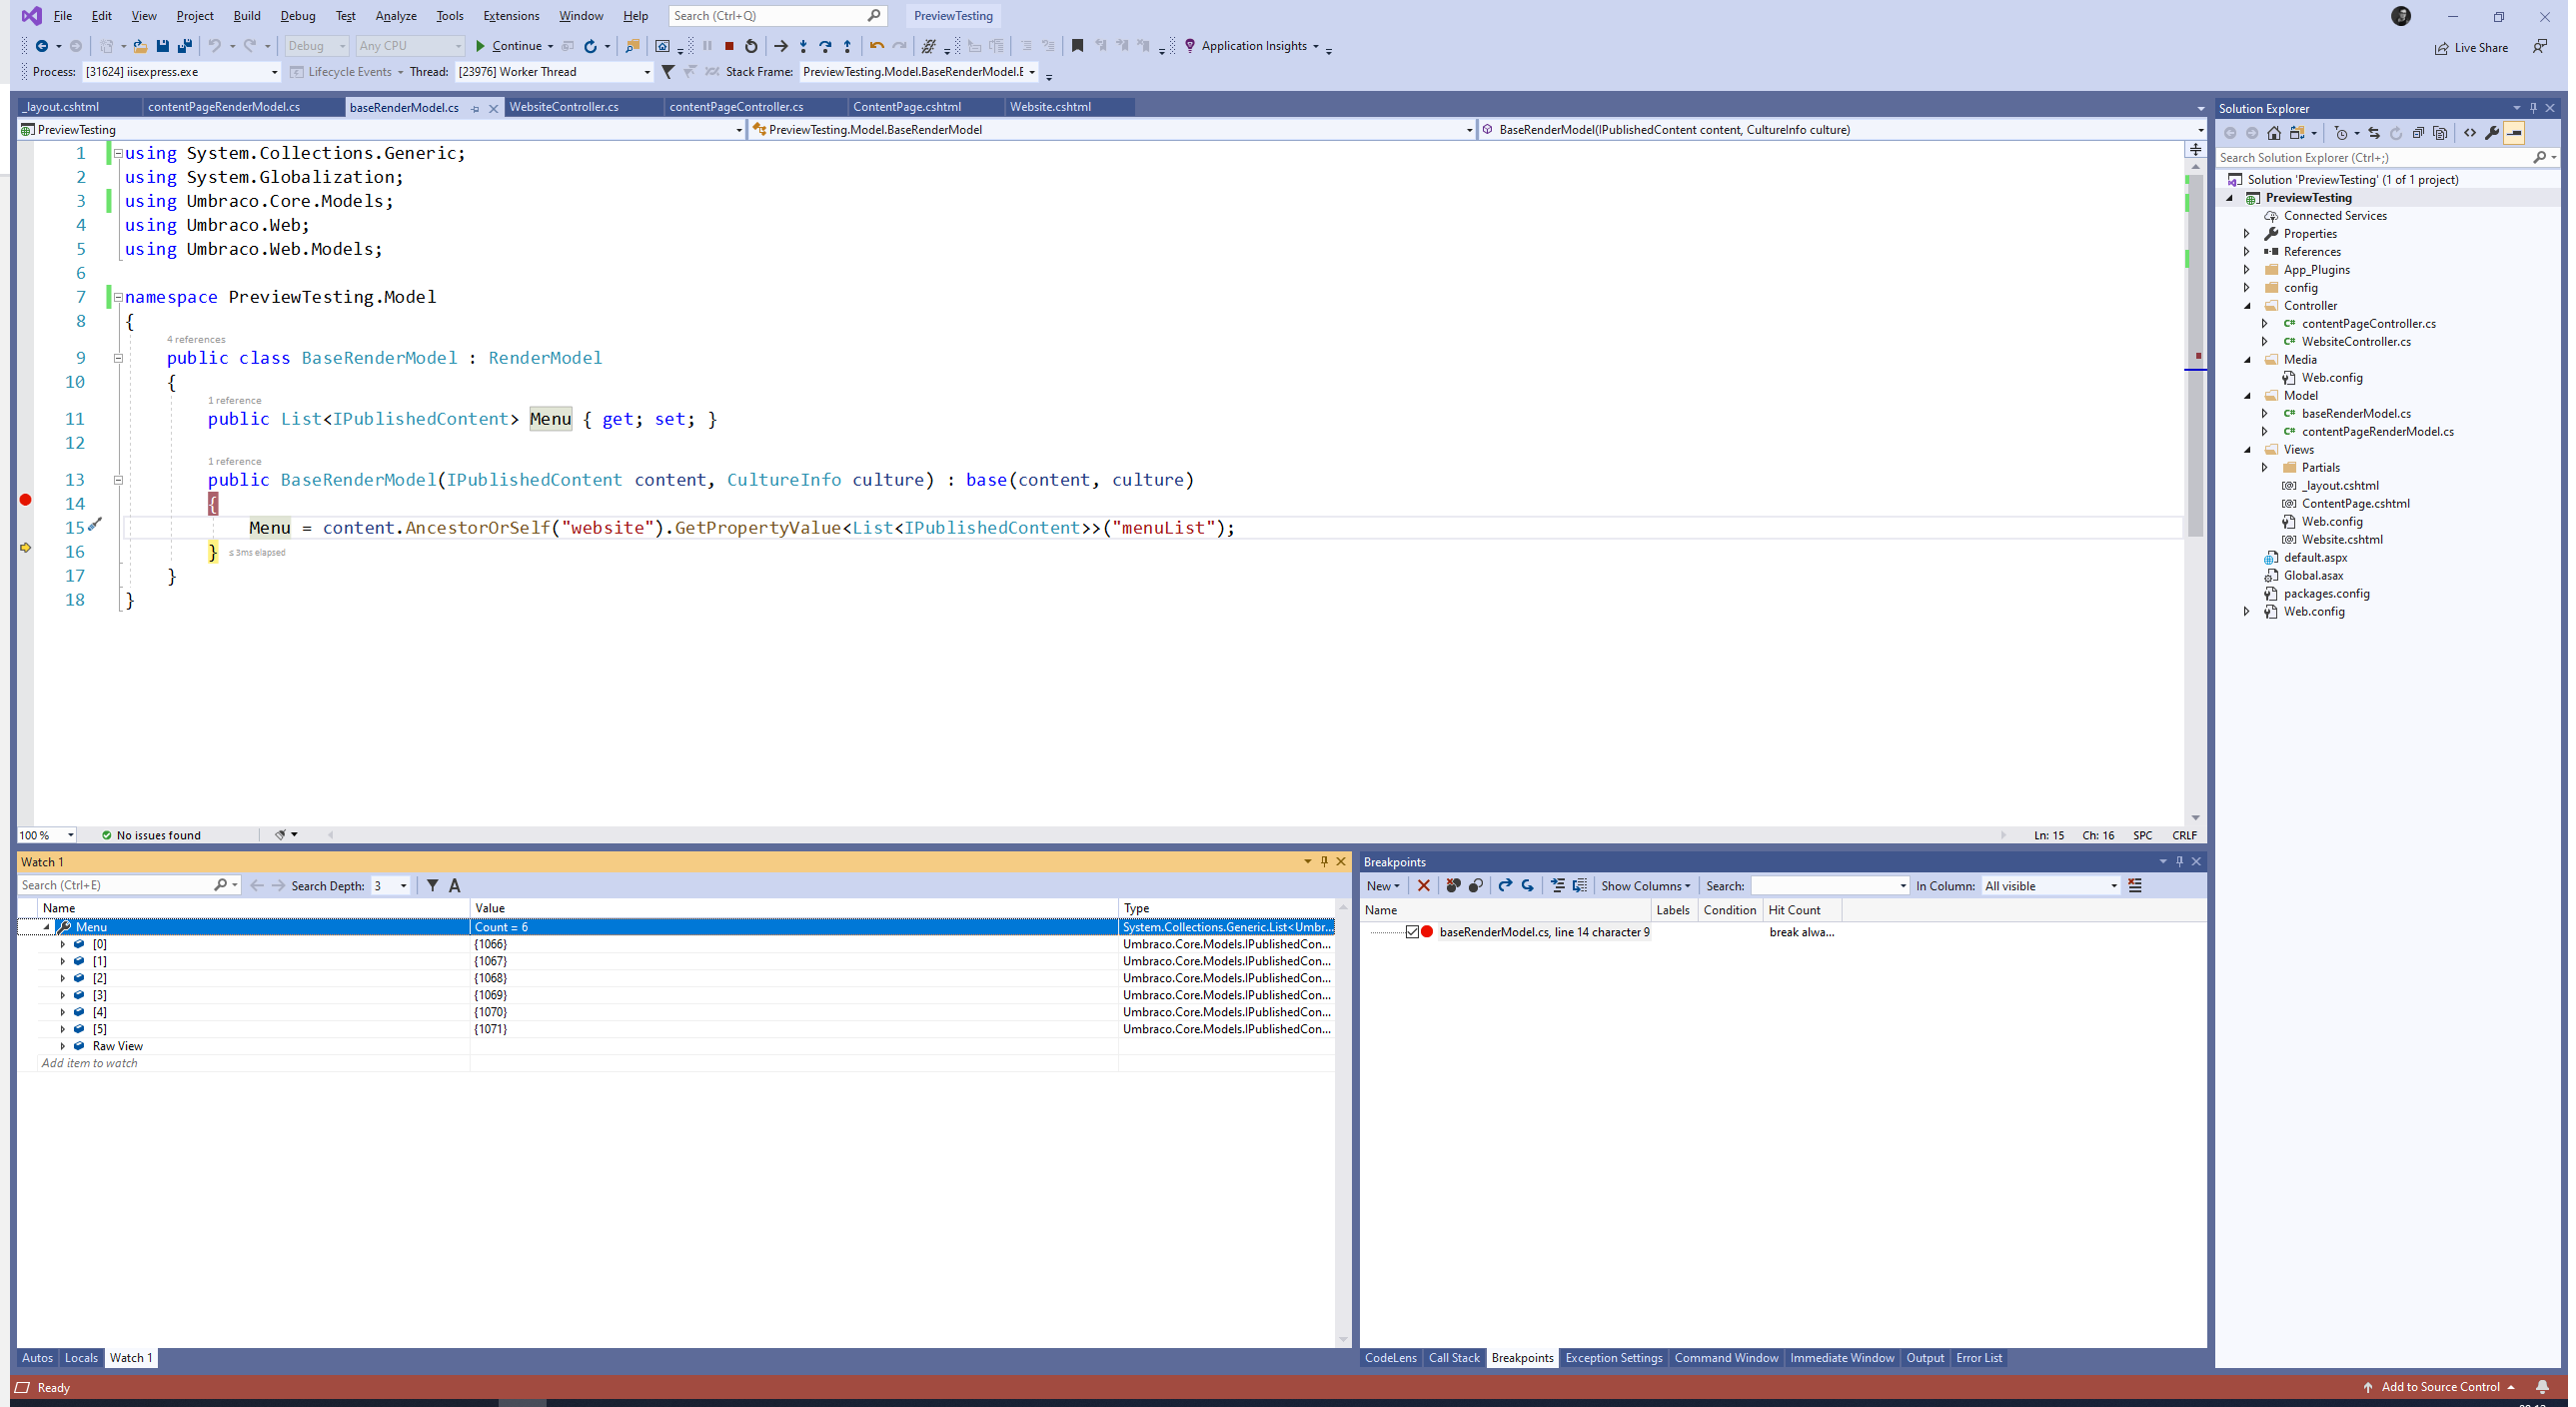Toggle Preview Selected Items in Solution Explorer

click(x=2514, y=133)
